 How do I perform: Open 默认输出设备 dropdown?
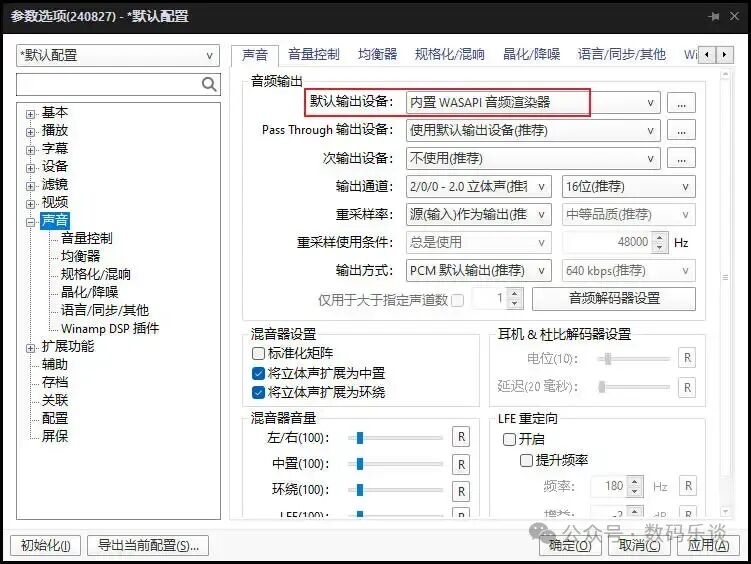533,103
